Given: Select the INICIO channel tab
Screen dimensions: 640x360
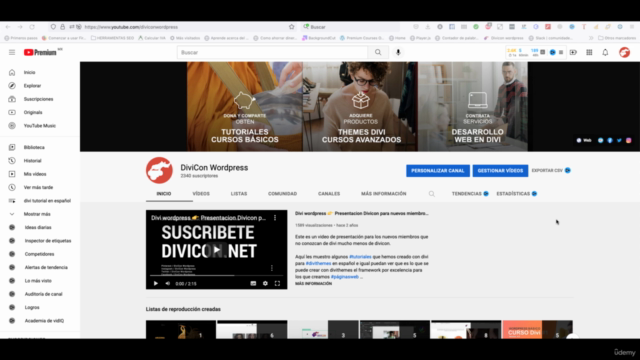Looking at the screenshot, I should tap(164, 194).
